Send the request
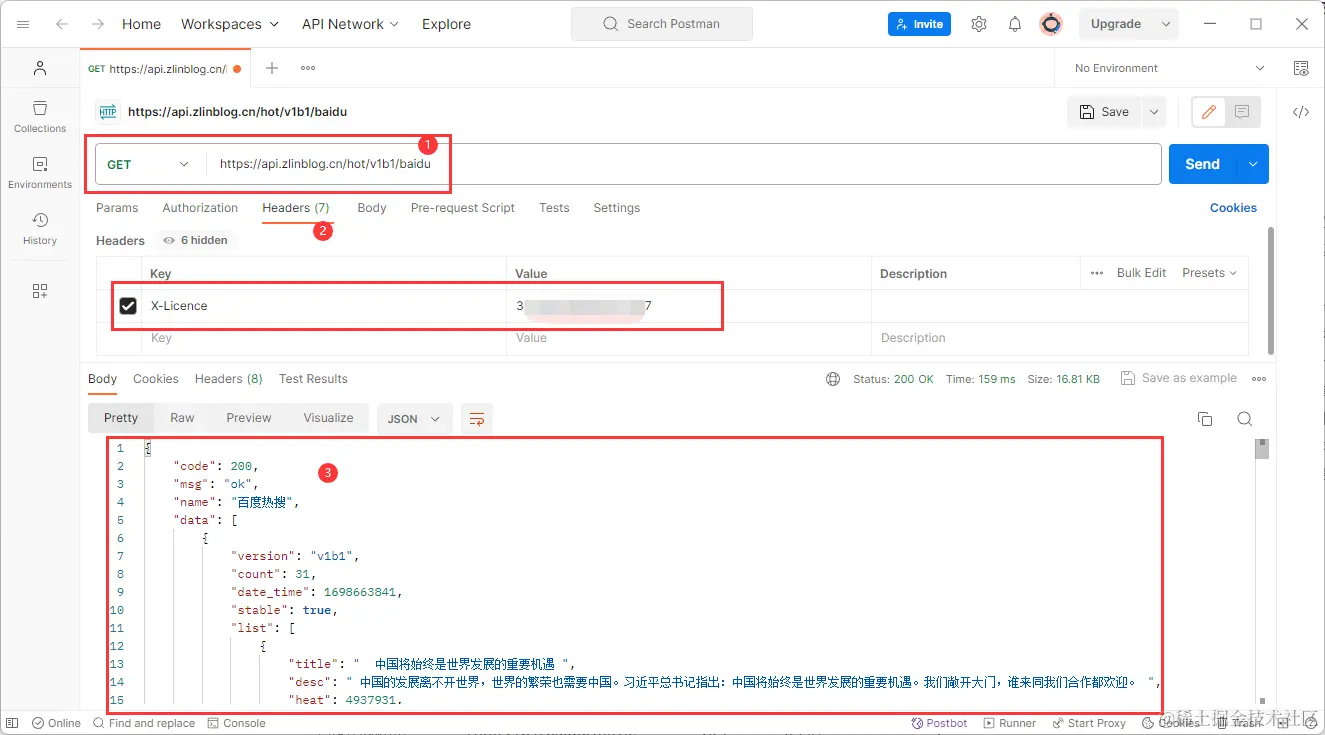The height and width of the screenshot is (735, 1325). [1201, 163]
